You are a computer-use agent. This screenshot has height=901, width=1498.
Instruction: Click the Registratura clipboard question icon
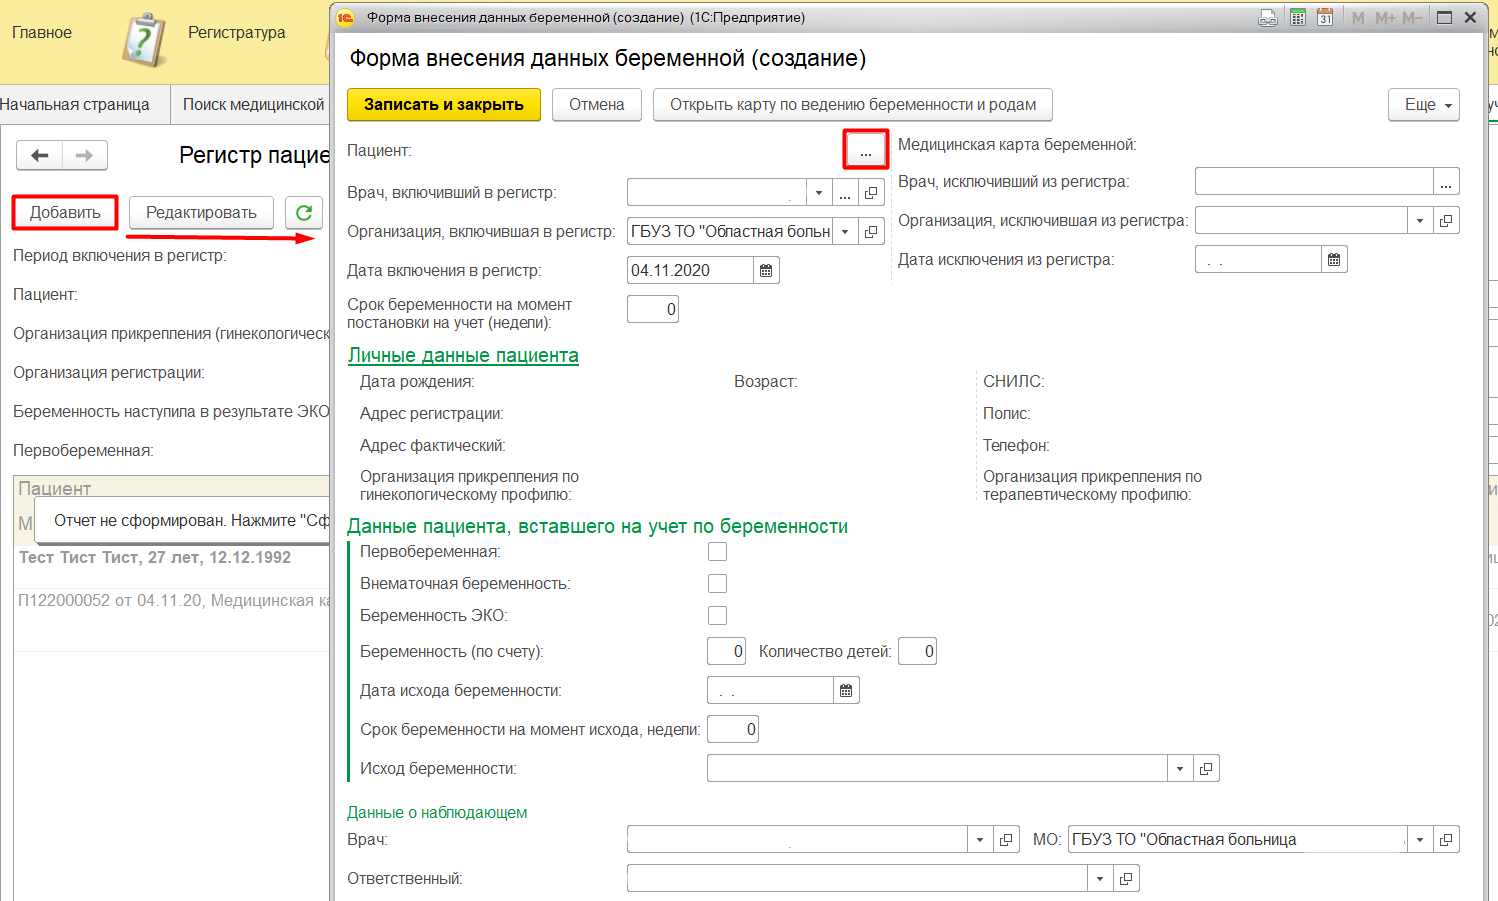[x=144, y=40]
